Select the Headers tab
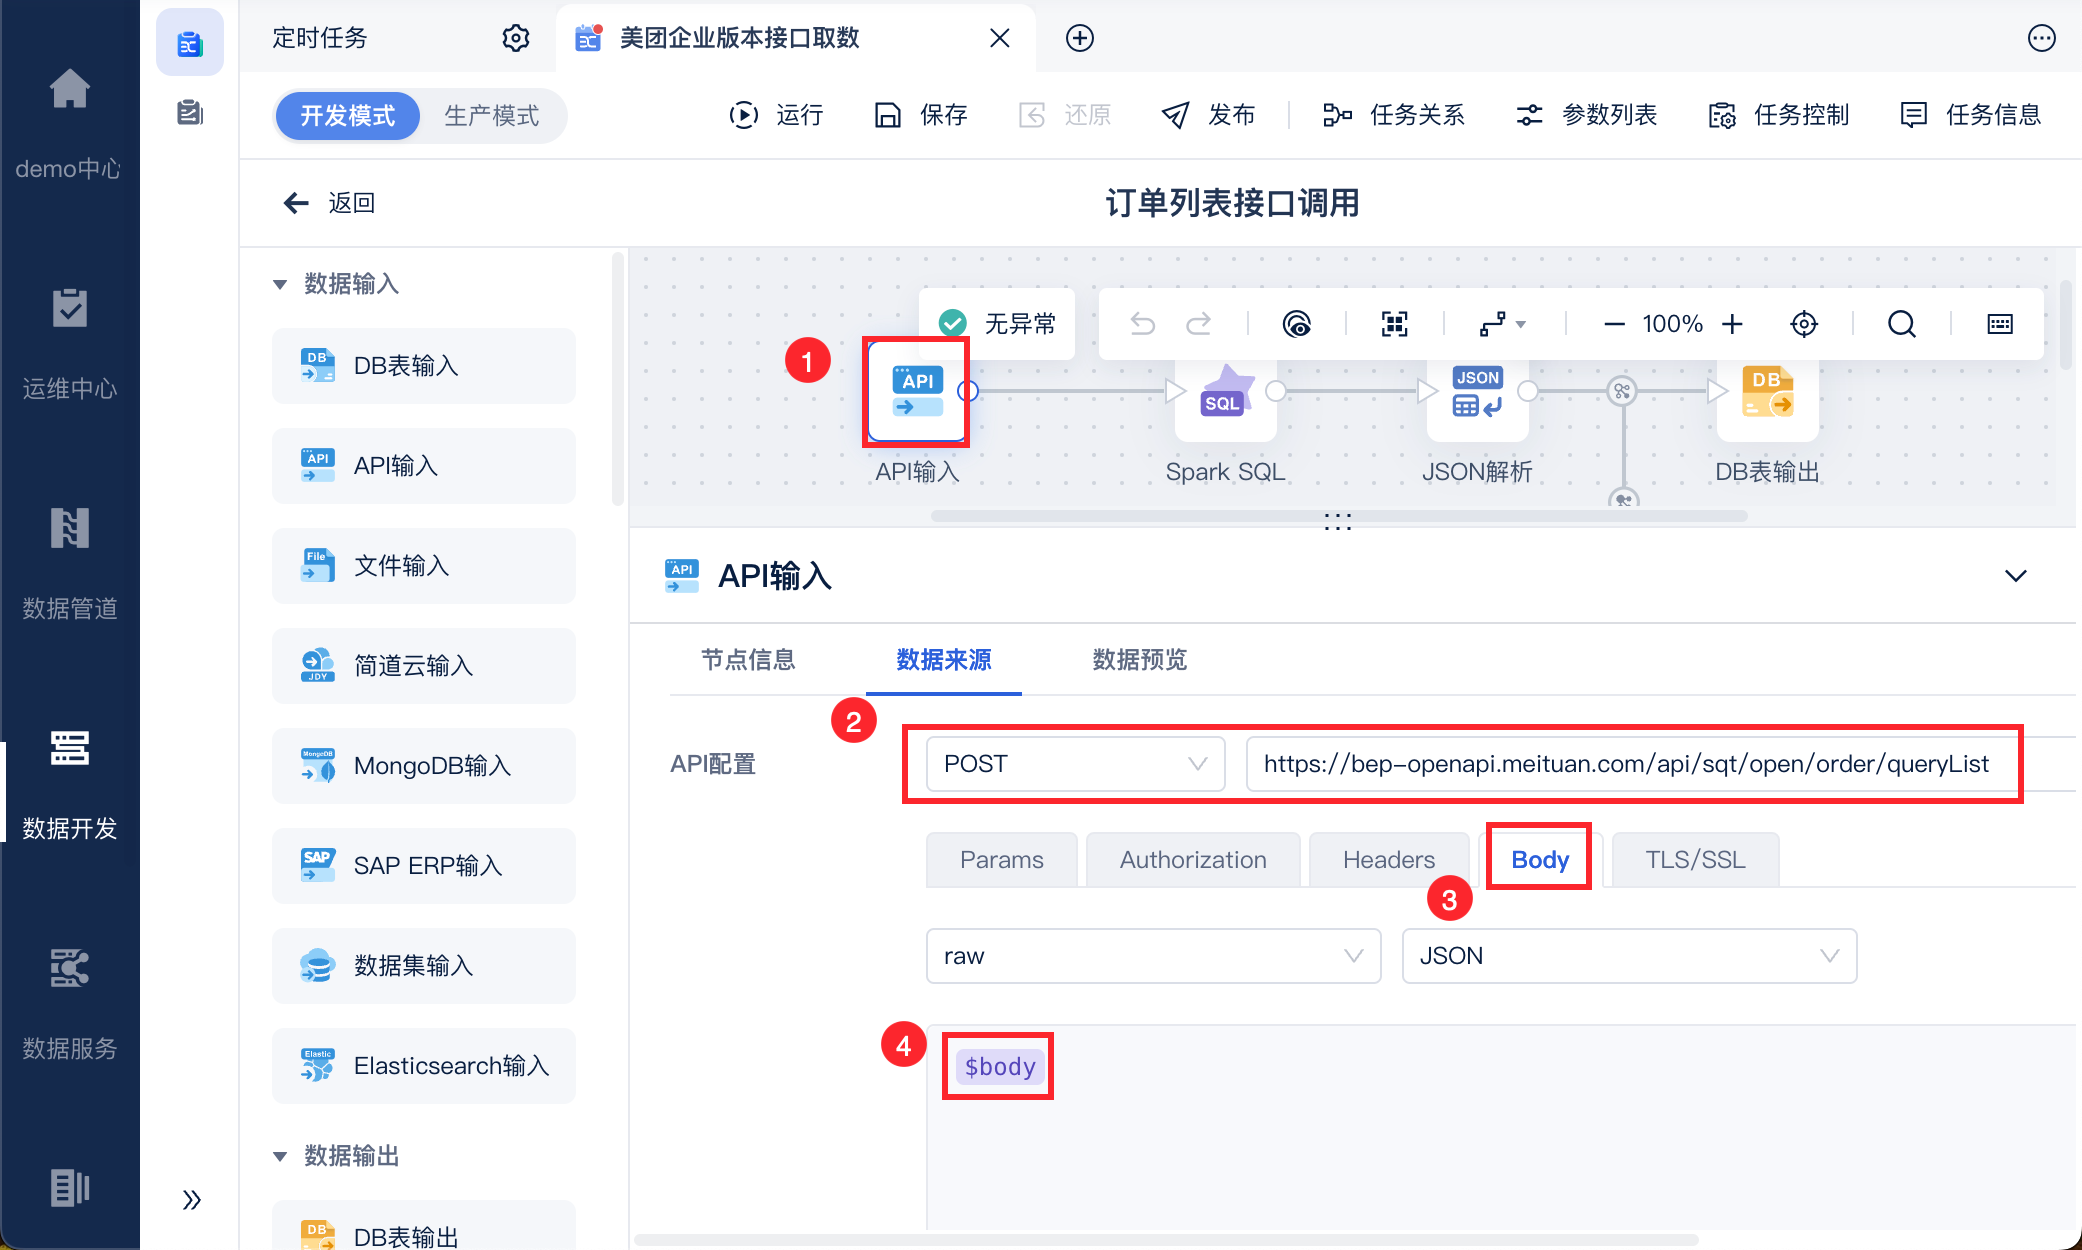Image resolution: width=2082 pixels, height=1250 pixels. (1388, 860)
